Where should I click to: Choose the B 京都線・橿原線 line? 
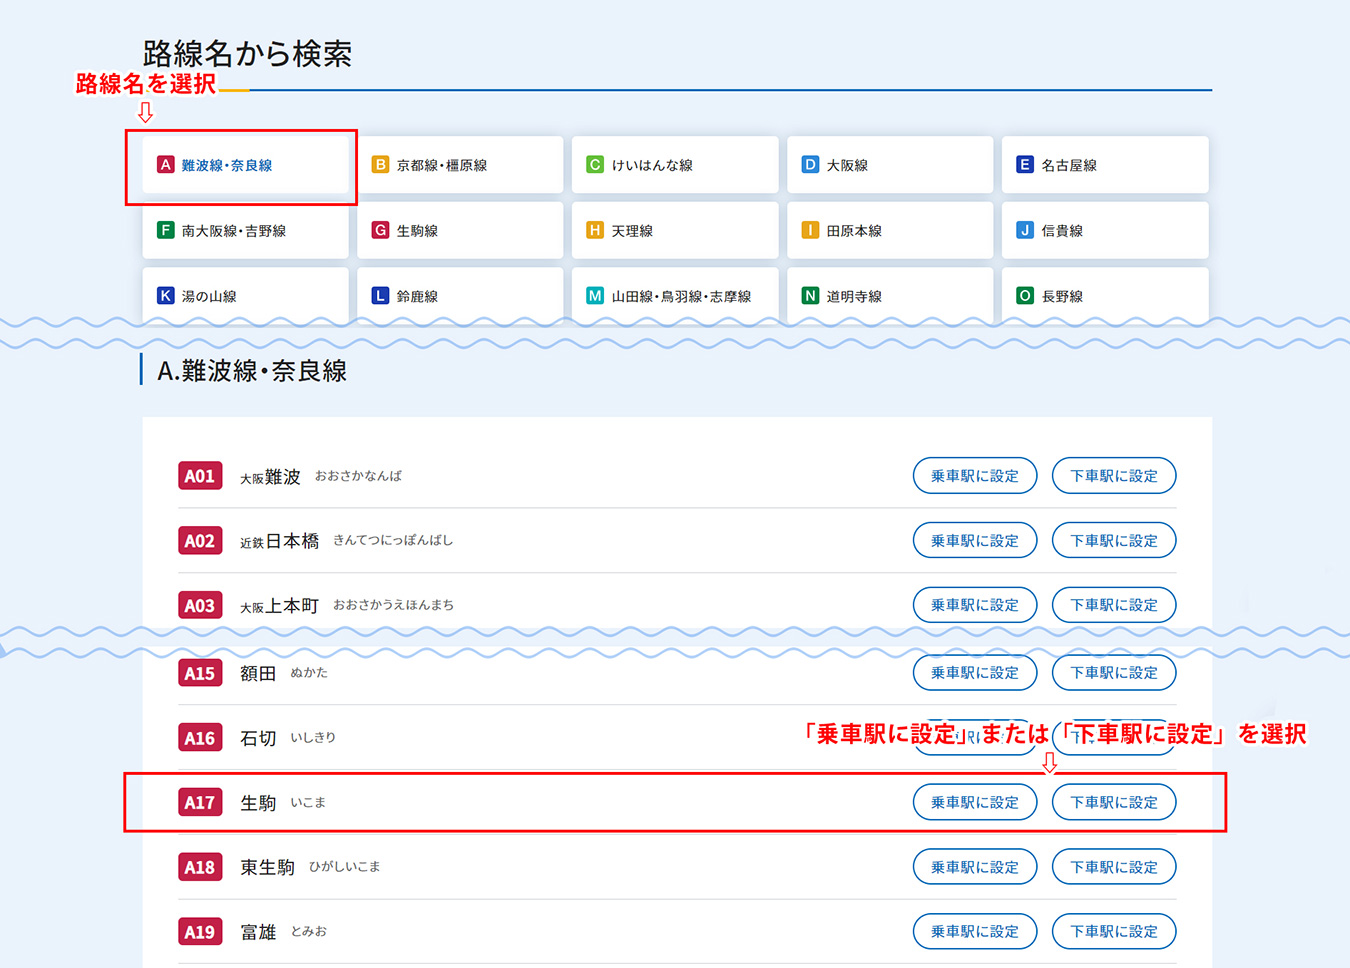tap(460, 165)
